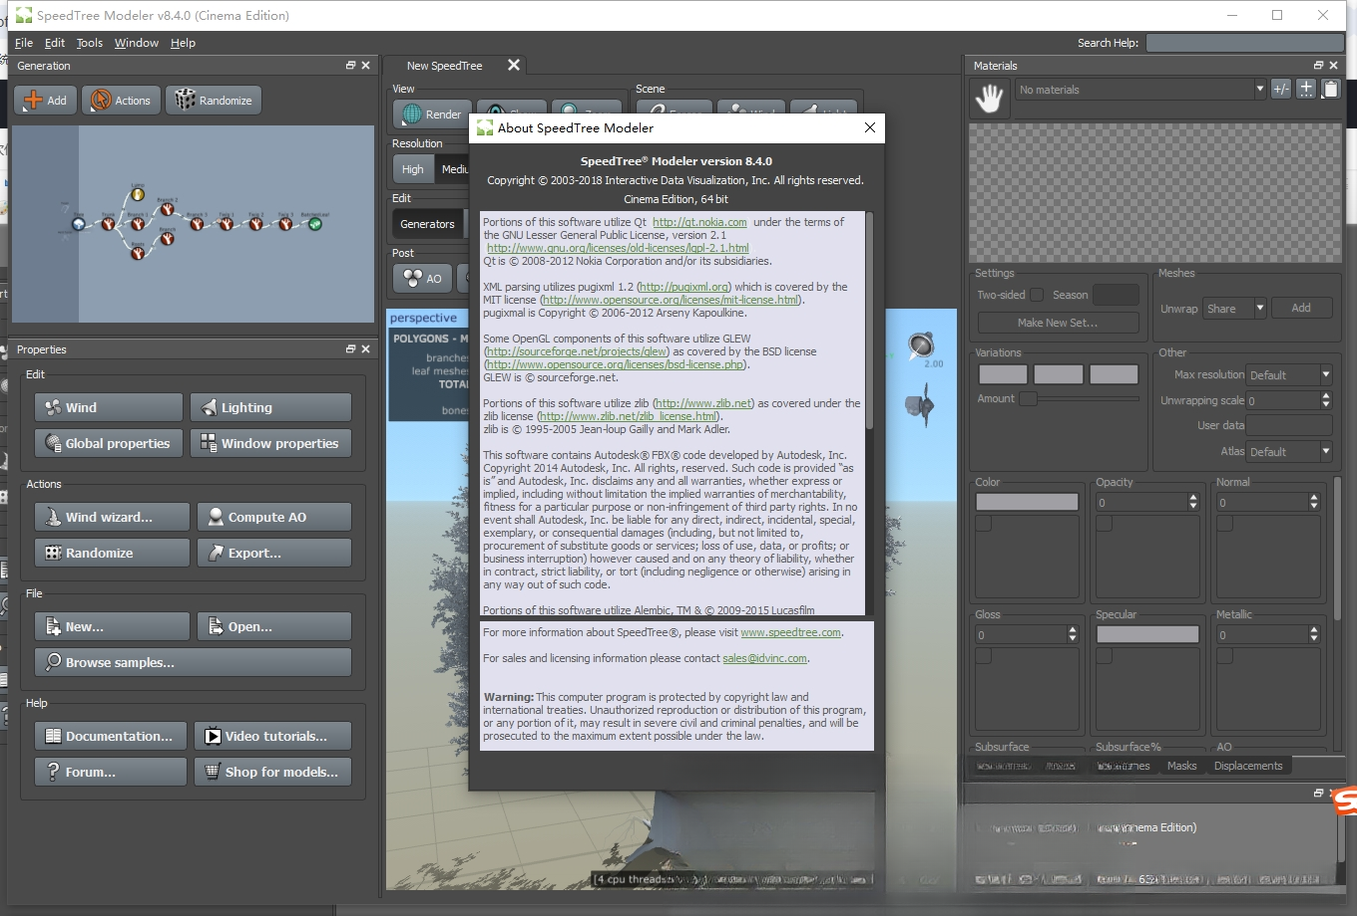Click the add material plus icon

pos(1306,89)
